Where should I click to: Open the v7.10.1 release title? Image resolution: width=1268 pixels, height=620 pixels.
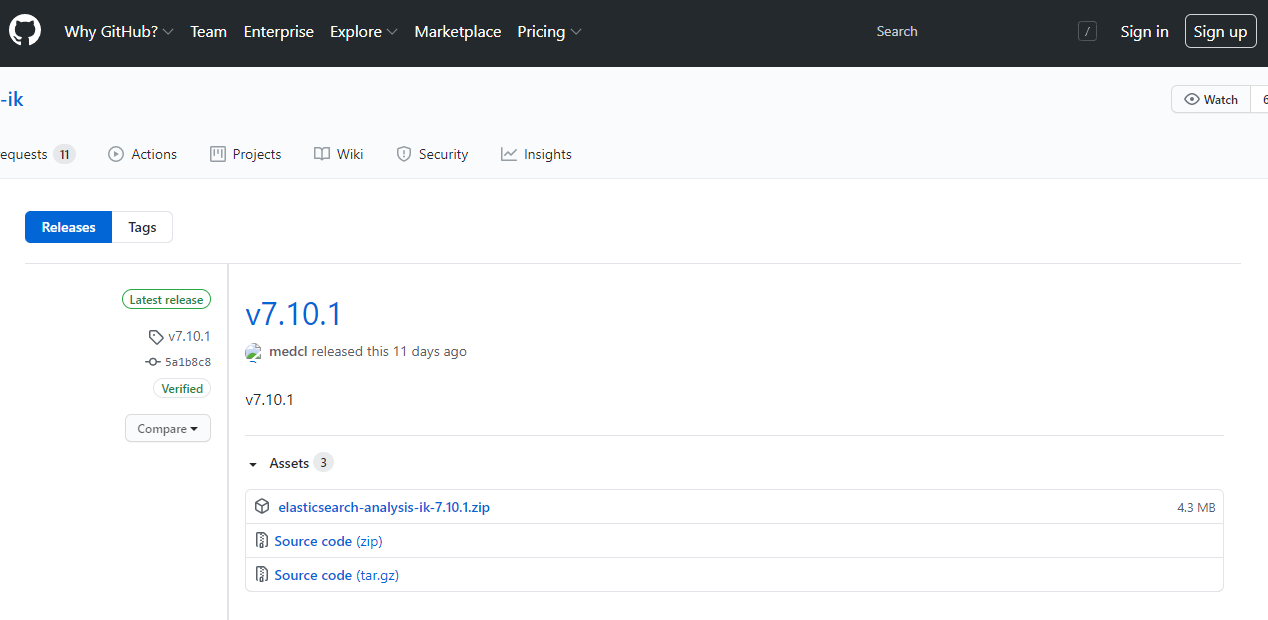point(294,314)
